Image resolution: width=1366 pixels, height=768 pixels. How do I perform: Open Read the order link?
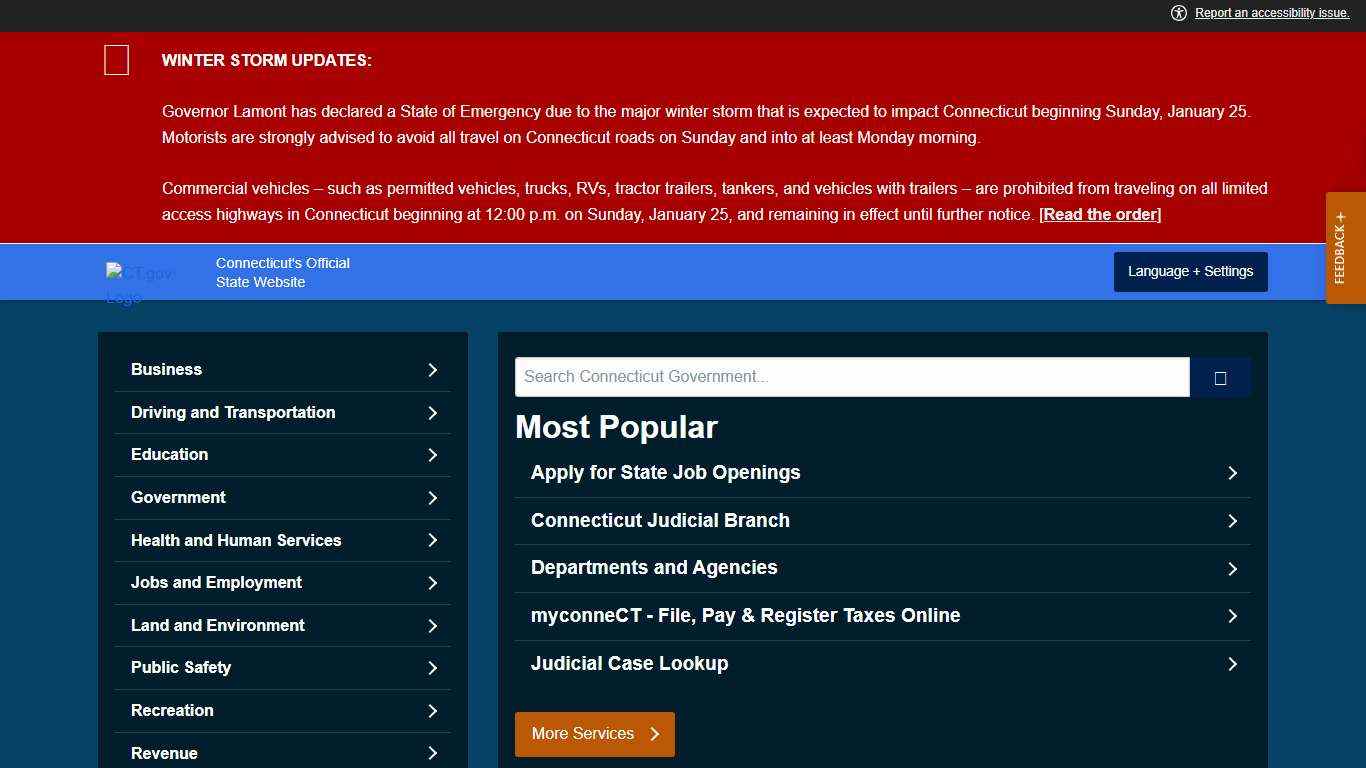(1099, 214)
